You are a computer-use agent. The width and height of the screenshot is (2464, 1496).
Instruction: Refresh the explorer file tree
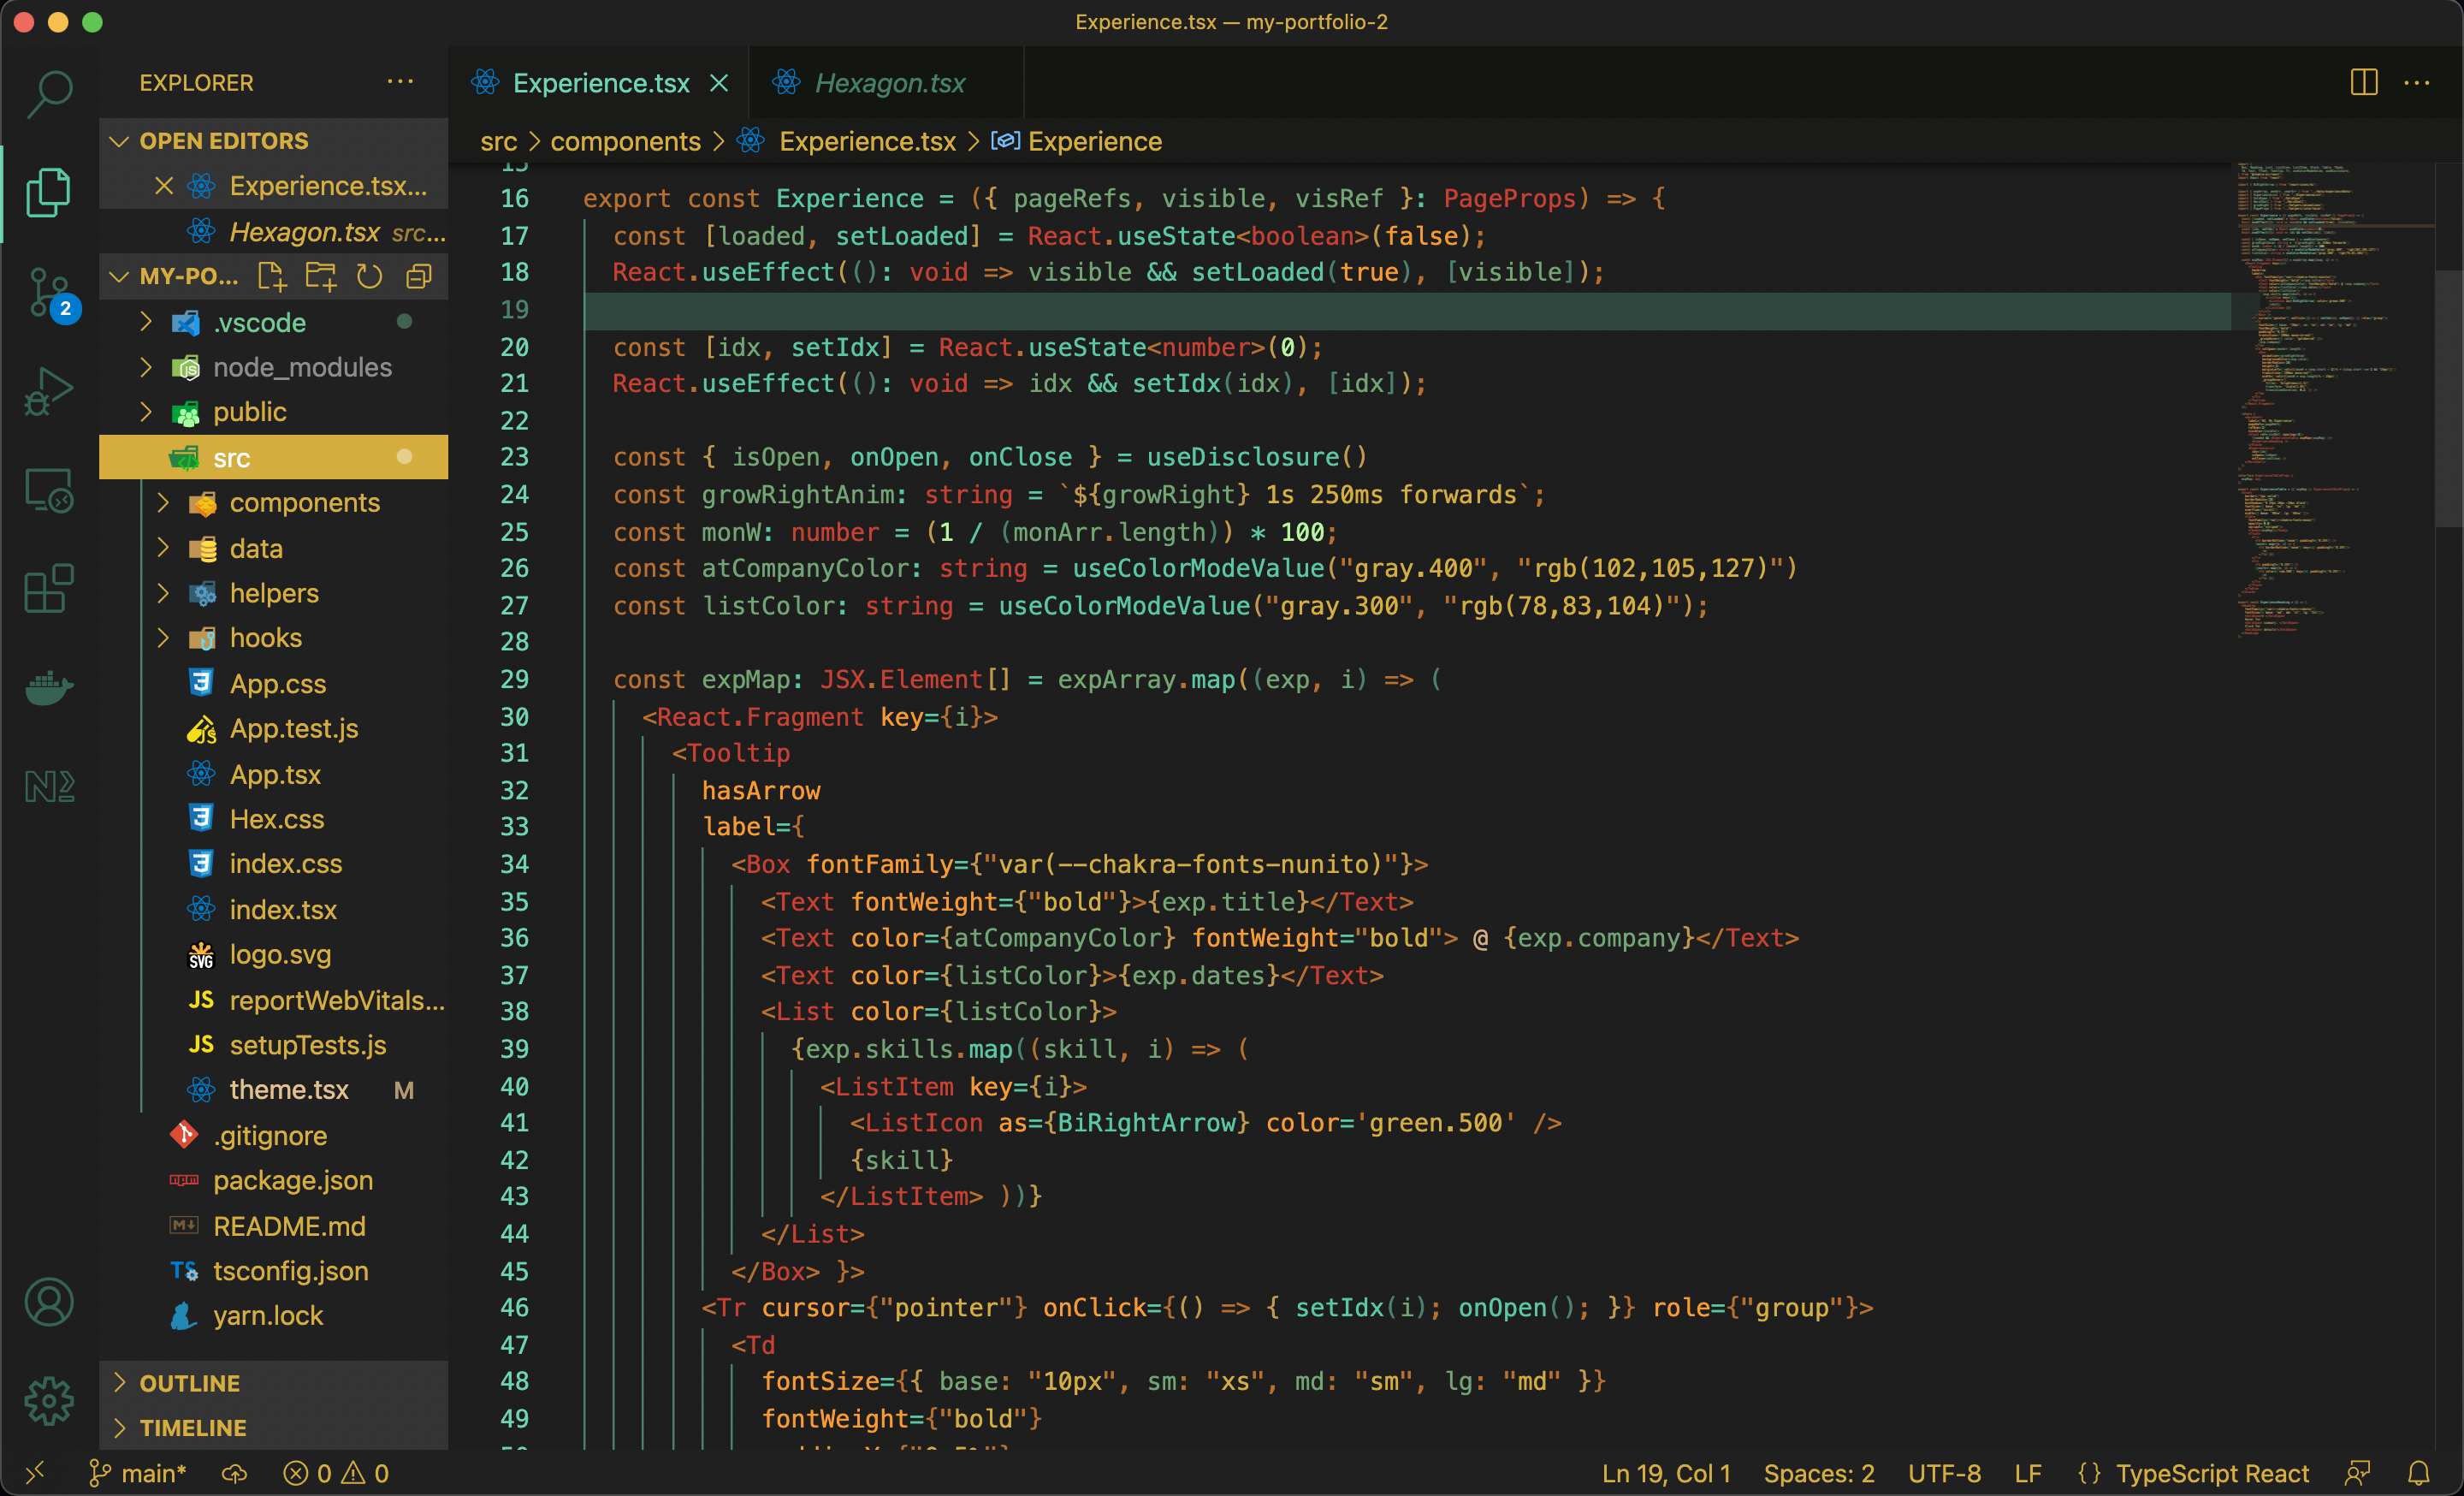tap(369, 277)
